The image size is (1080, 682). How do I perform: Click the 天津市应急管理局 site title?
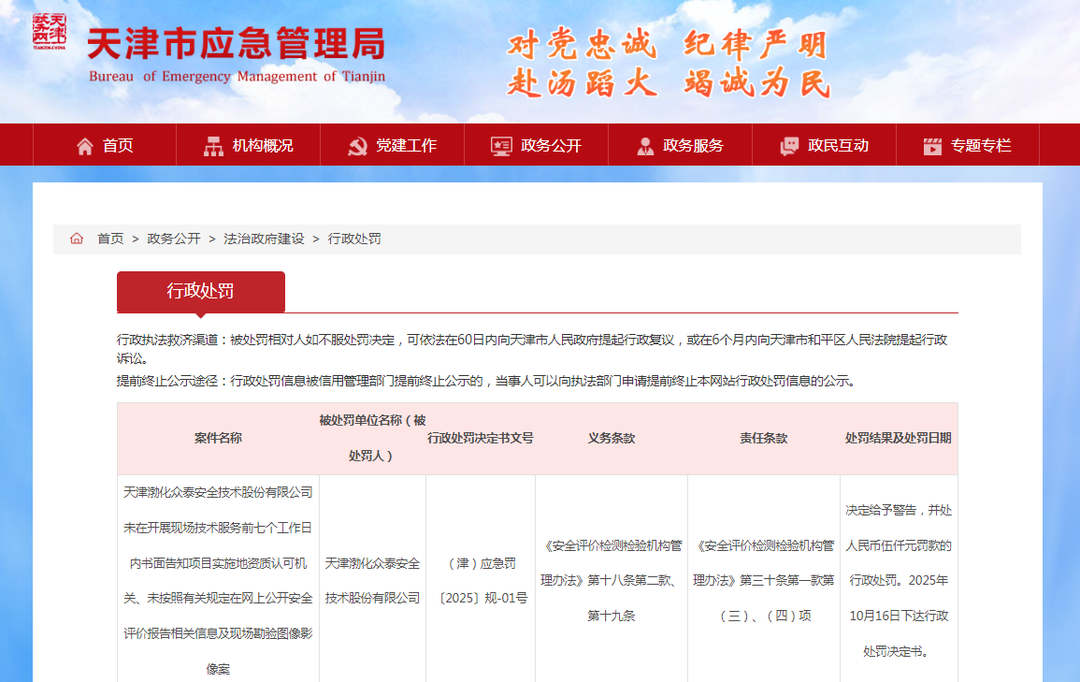pyautogui.click(x=236, y=43)
